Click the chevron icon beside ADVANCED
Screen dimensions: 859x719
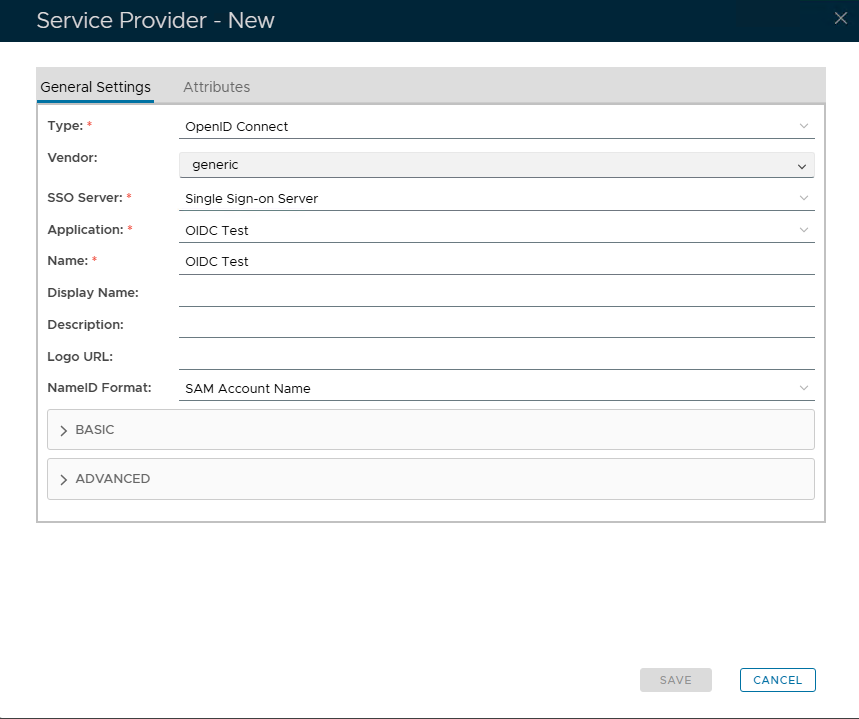point(64,480)
